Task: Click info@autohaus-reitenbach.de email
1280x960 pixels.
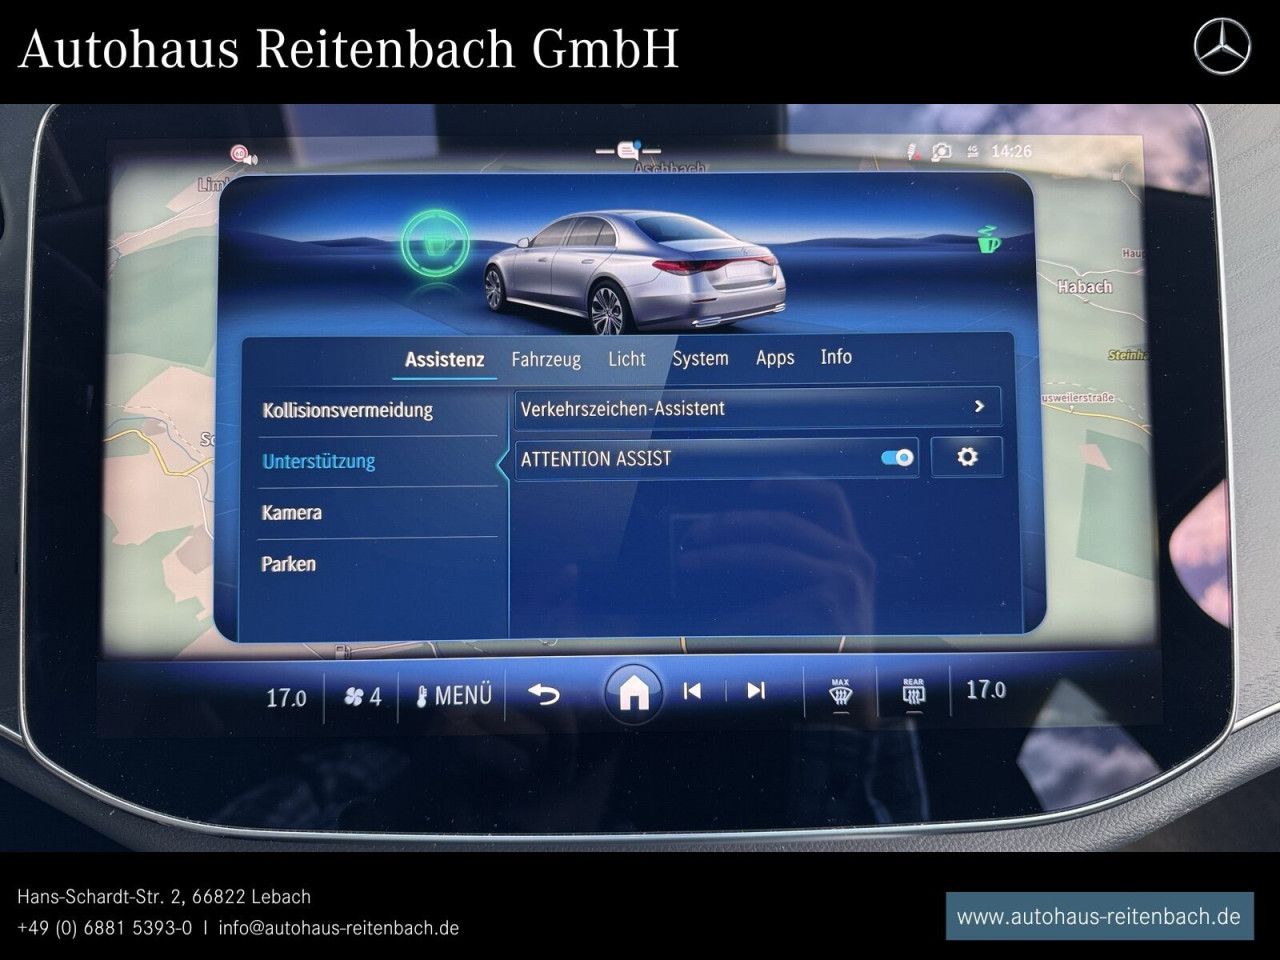Action: click(x=339, y=927)
